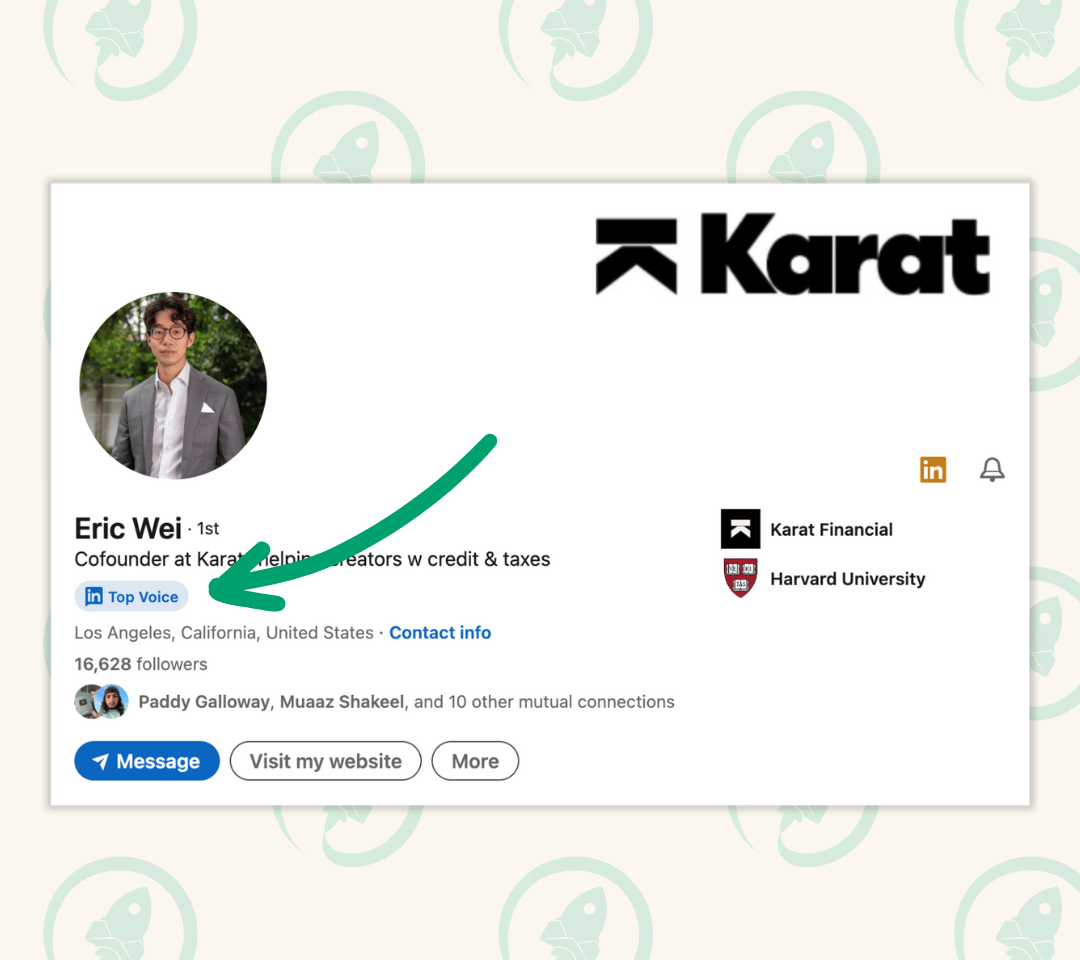Click the Top Voice badge text
Image resolution: width=1080 pixels, height=960 pixels.
(x=143, y=597)
